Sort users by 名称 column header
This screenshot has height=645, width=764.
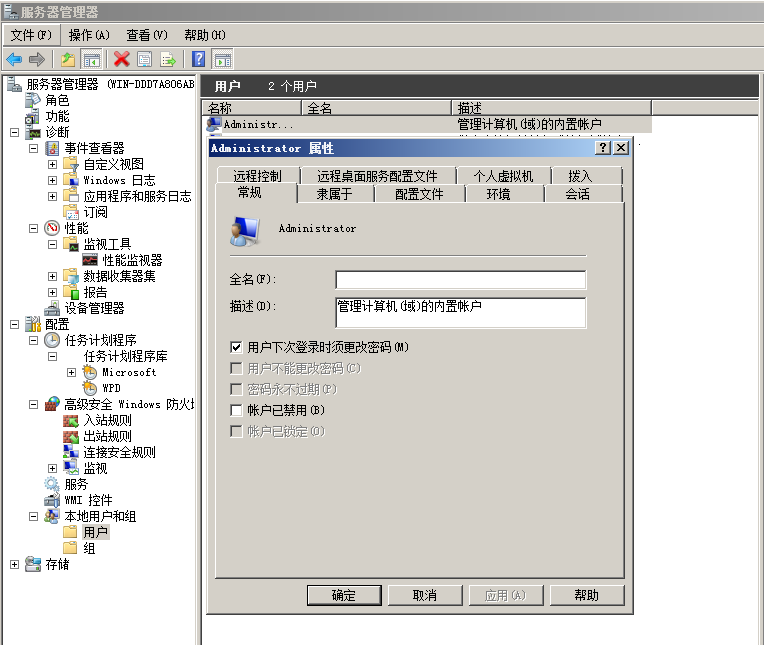pos(251,108)
